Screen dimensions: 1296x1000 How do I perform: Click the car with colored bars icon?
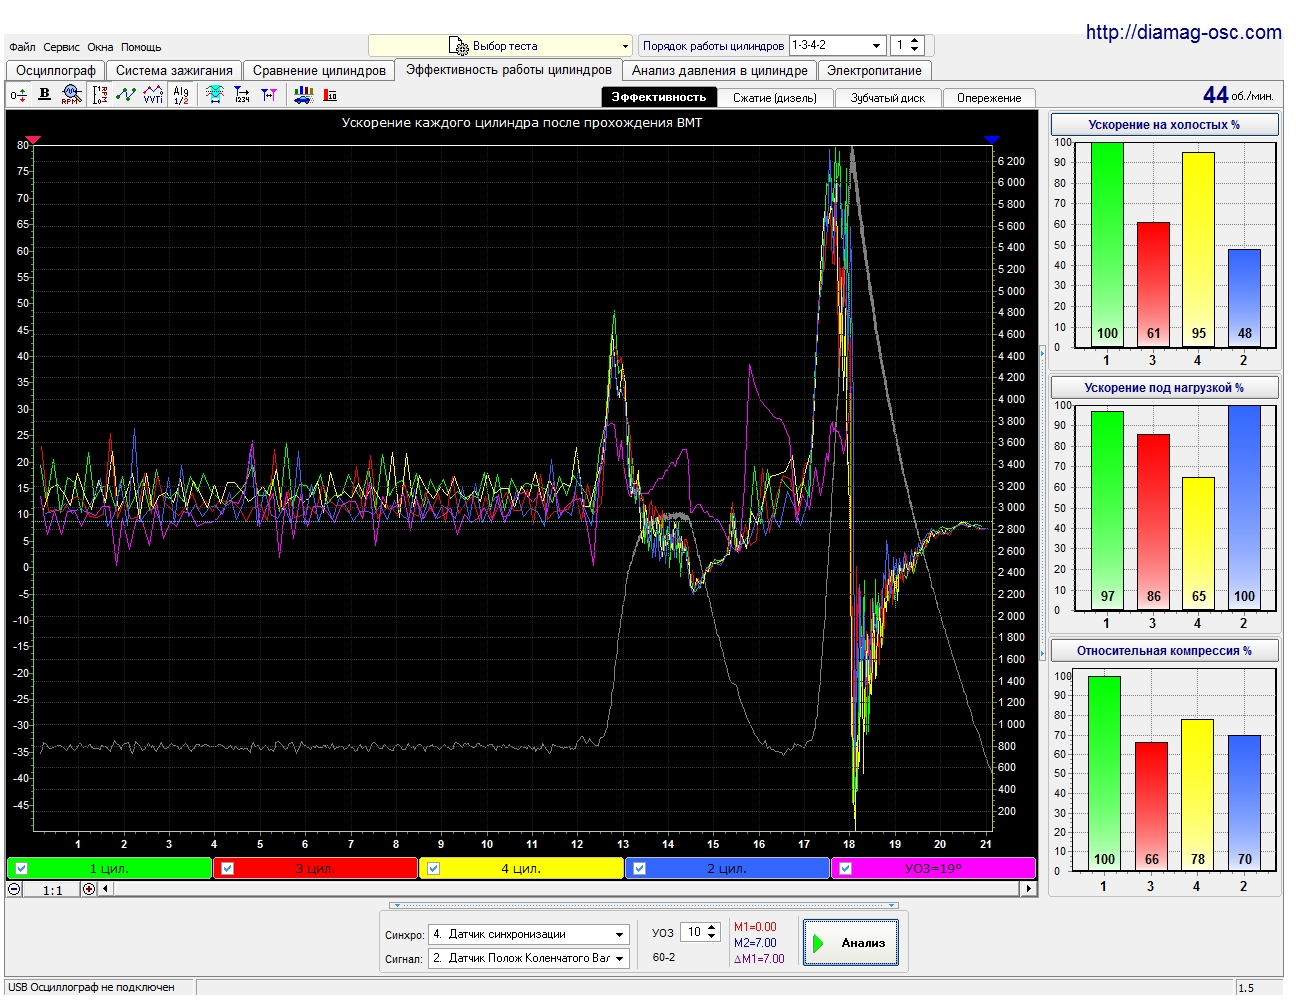tap(303, 94)
